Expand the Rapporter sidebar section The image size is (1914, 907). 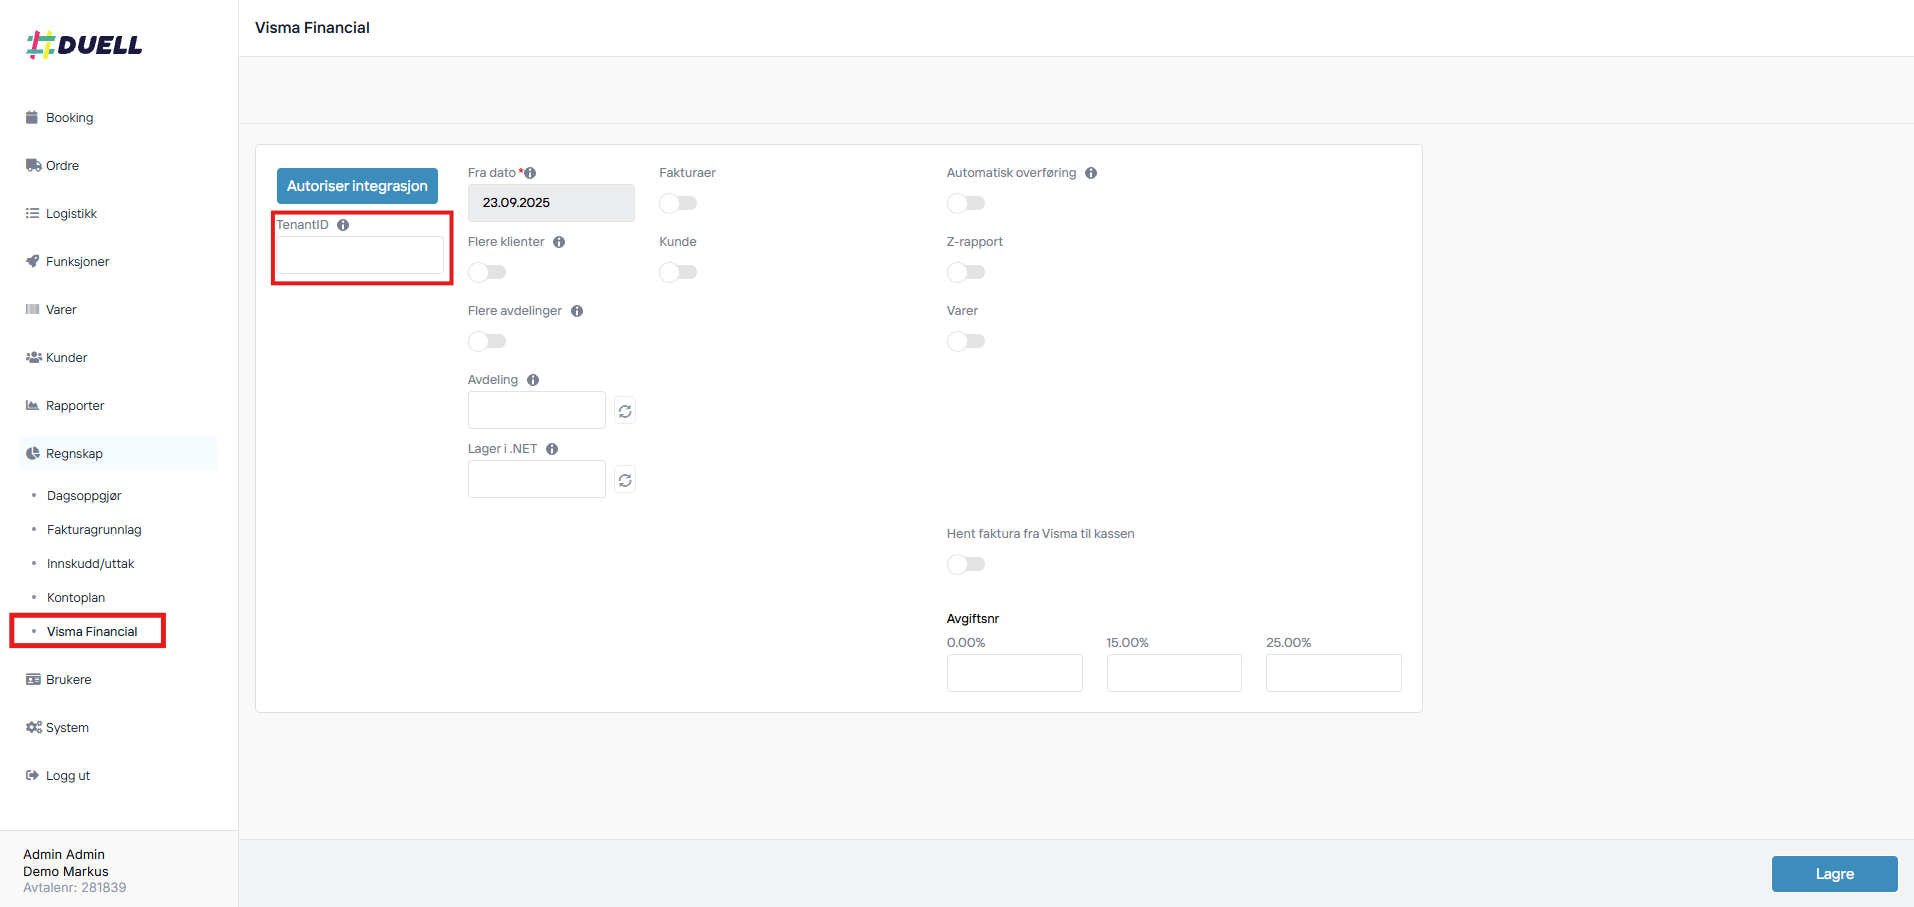click(75, 405)
